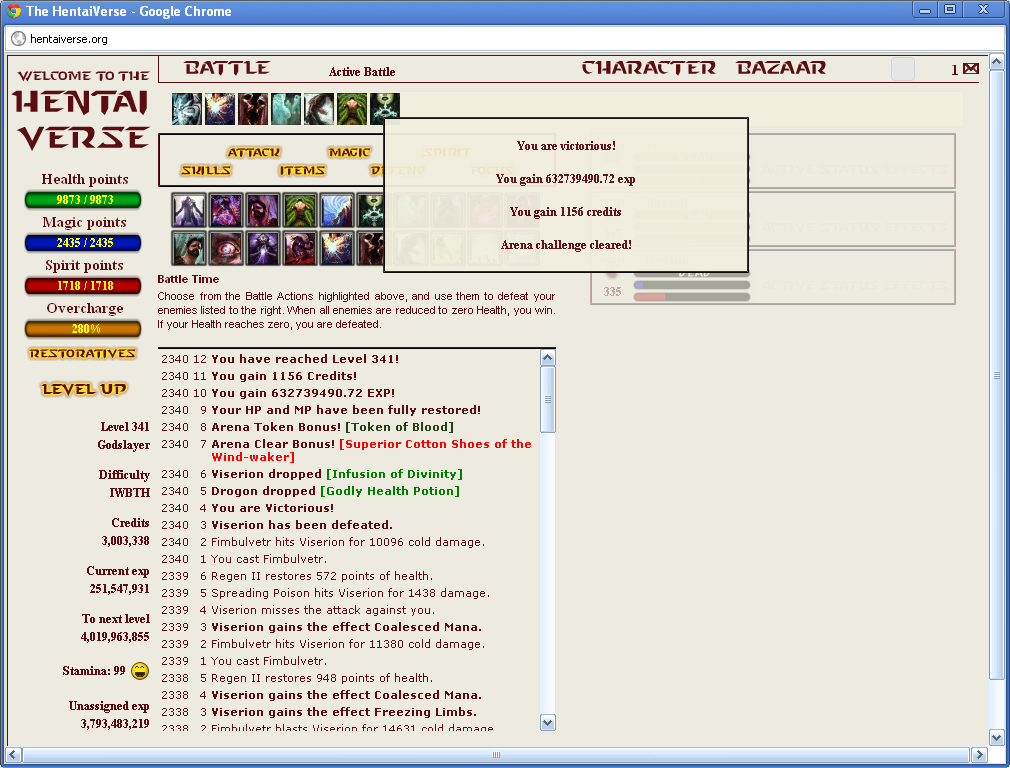
Task: Click the 'IWBTH' difficulty text
Action: coord(129,492)
